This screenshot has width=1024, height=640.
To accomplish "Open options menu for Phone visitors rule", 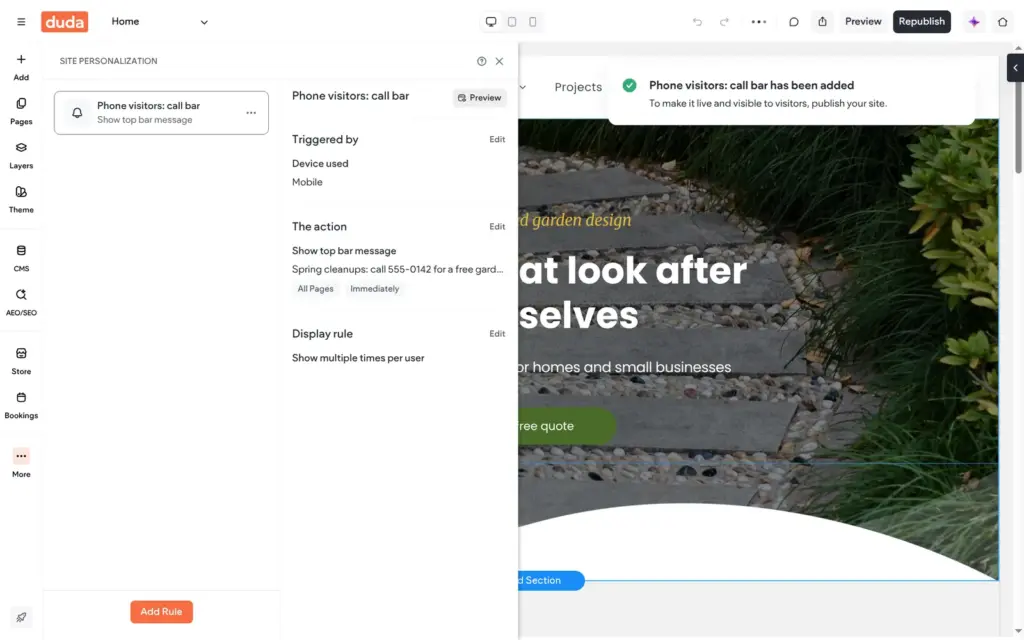I will [251, 113].
